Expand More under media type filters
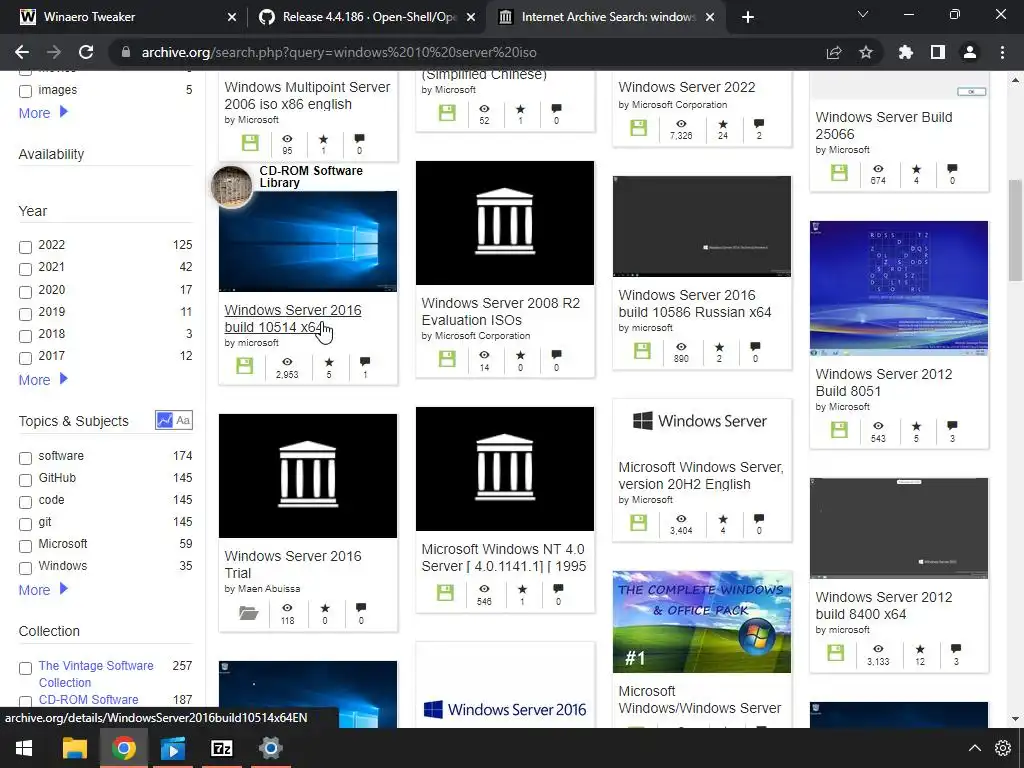Screen dimensions: 1024x768 coord(43,112)
